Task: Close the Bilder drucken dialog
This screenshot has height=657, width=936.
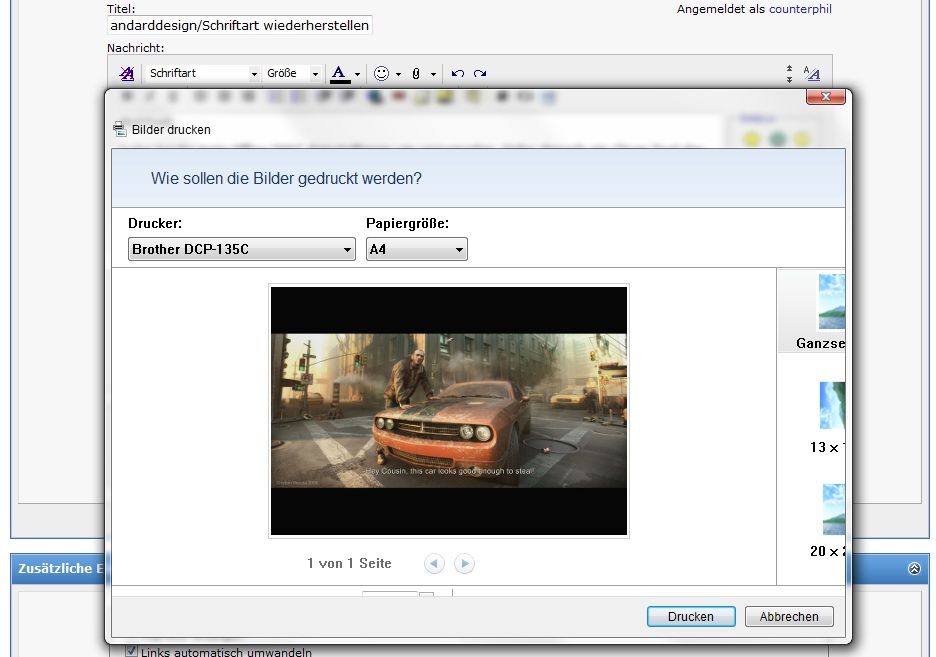Action: 826,97
